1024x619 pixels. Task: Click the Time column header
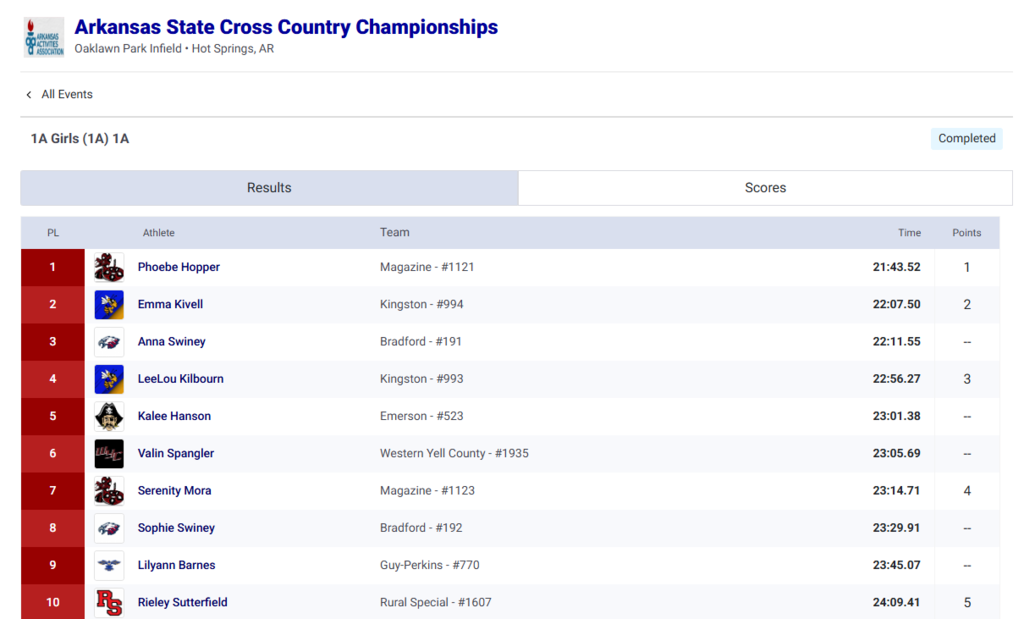point(909,232)
